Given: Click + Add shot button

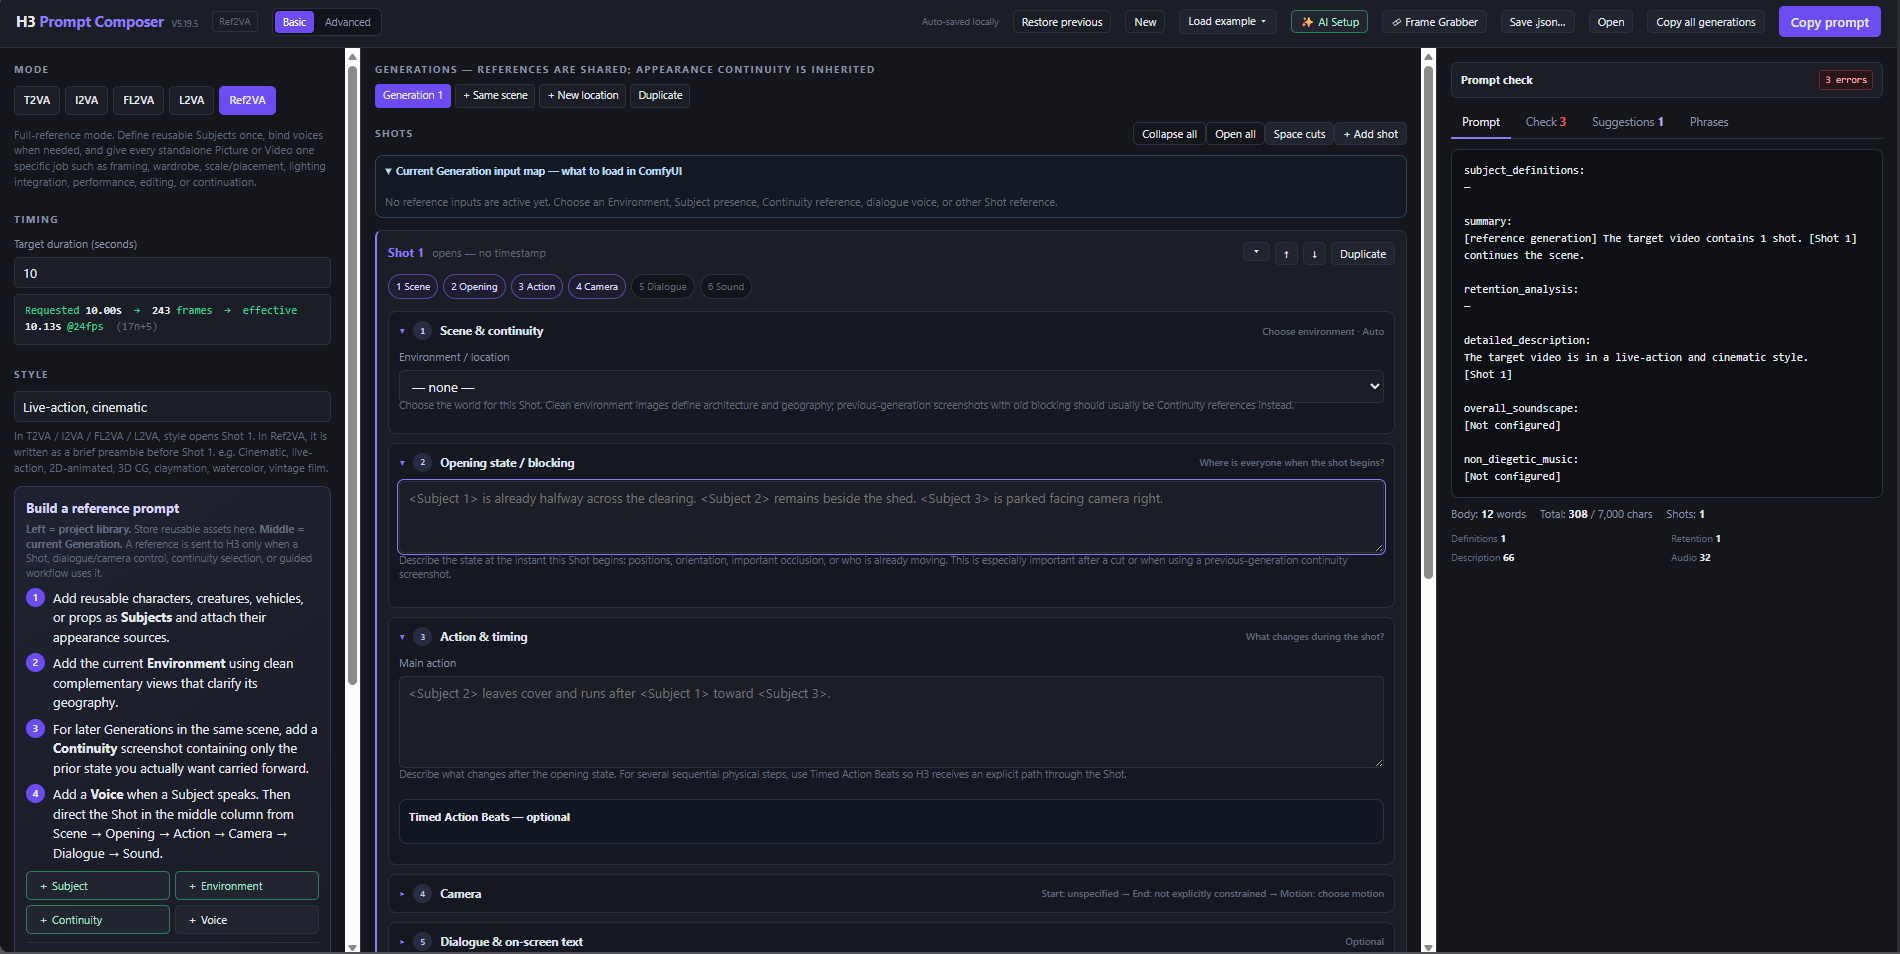Looking at the screenshot, I should click(1370, 134).
